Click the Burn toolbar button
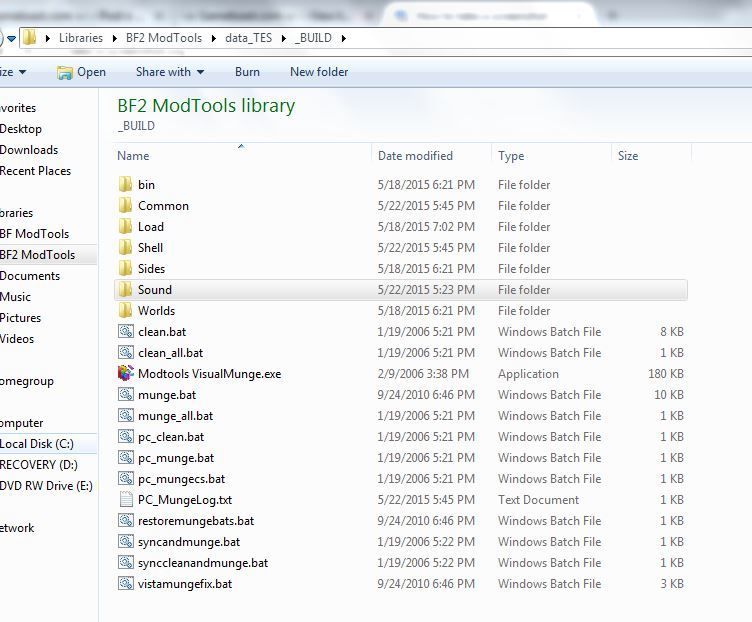The image size is (752, 622). [247, 72]
